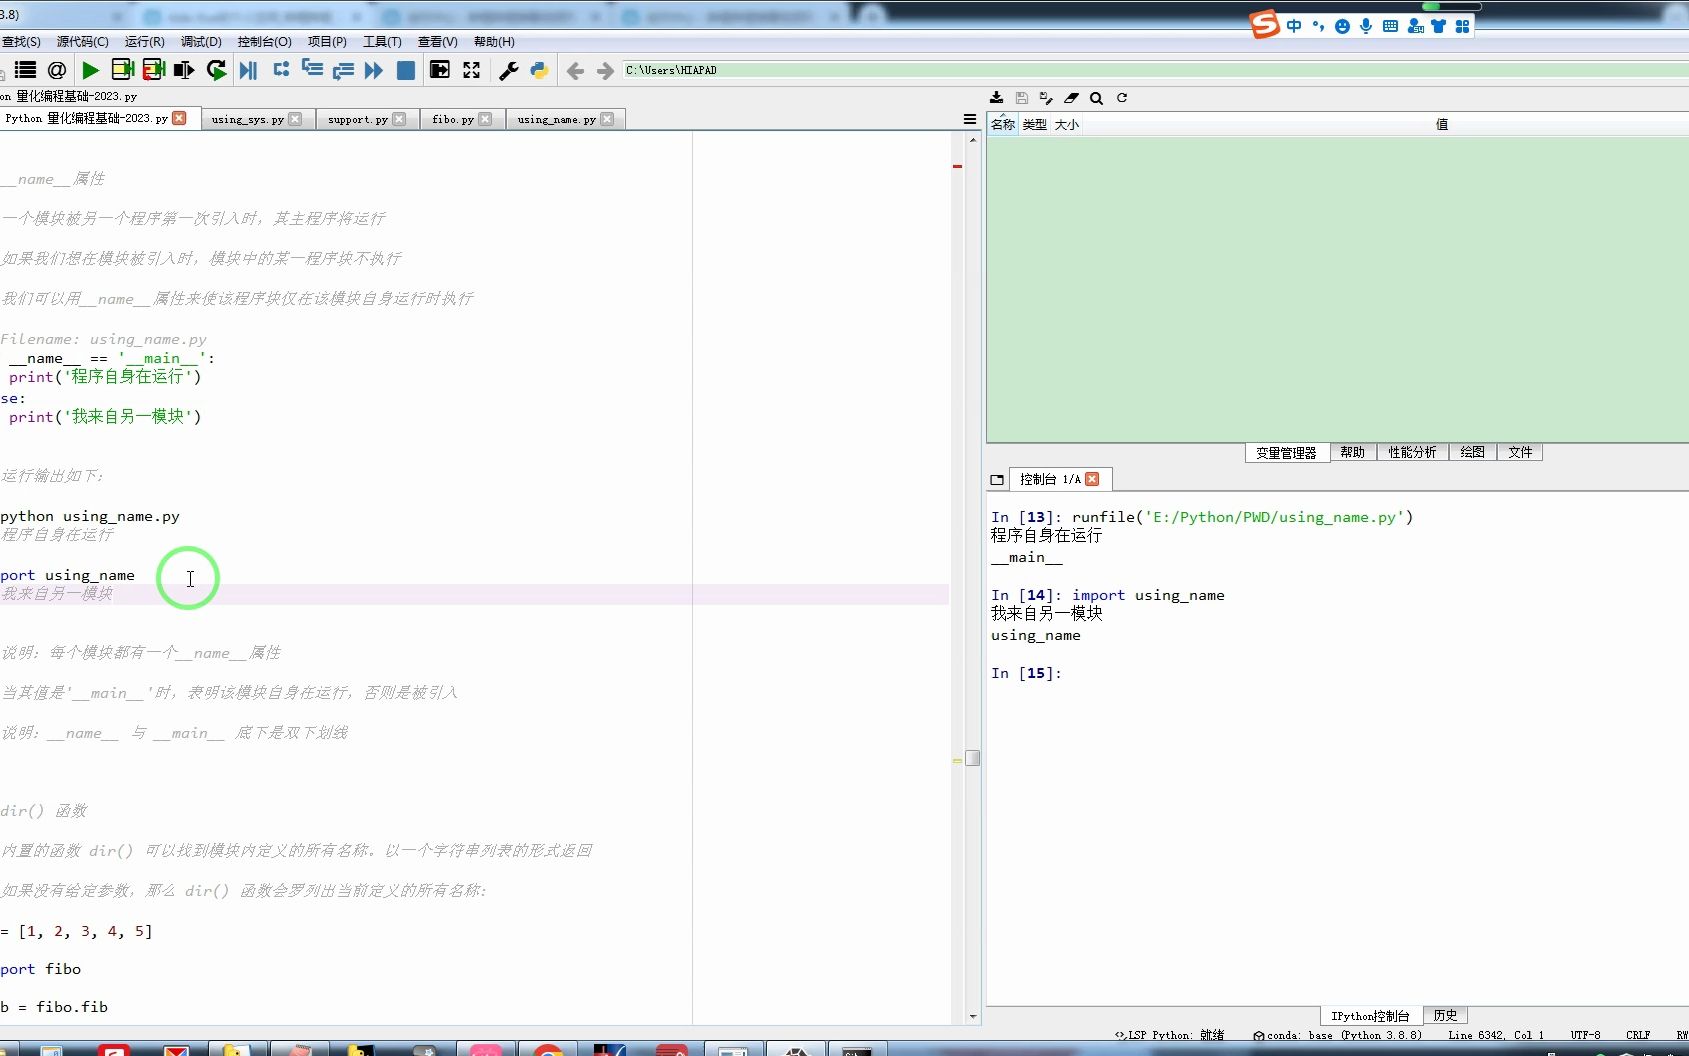This screenshot has width=1689, height=1056.
Task: Close the fibo.py editor tab
Action: 485,119
